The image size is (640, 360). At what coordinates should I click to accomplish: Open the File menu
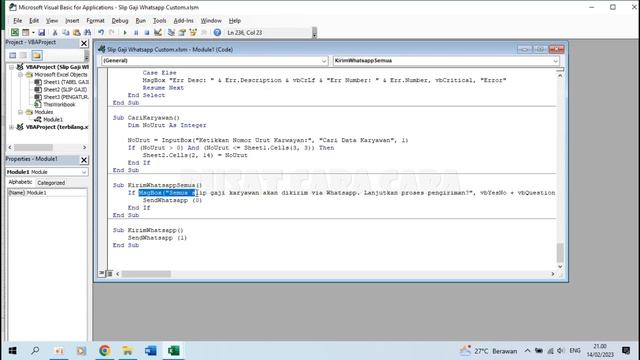18,20
